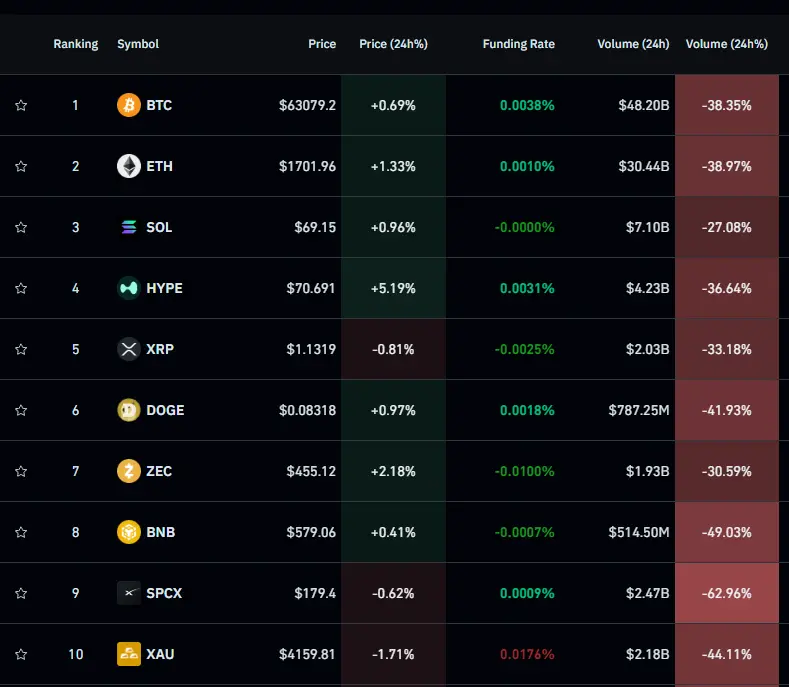Open the HYPE symbol link

tap(165, 288)
